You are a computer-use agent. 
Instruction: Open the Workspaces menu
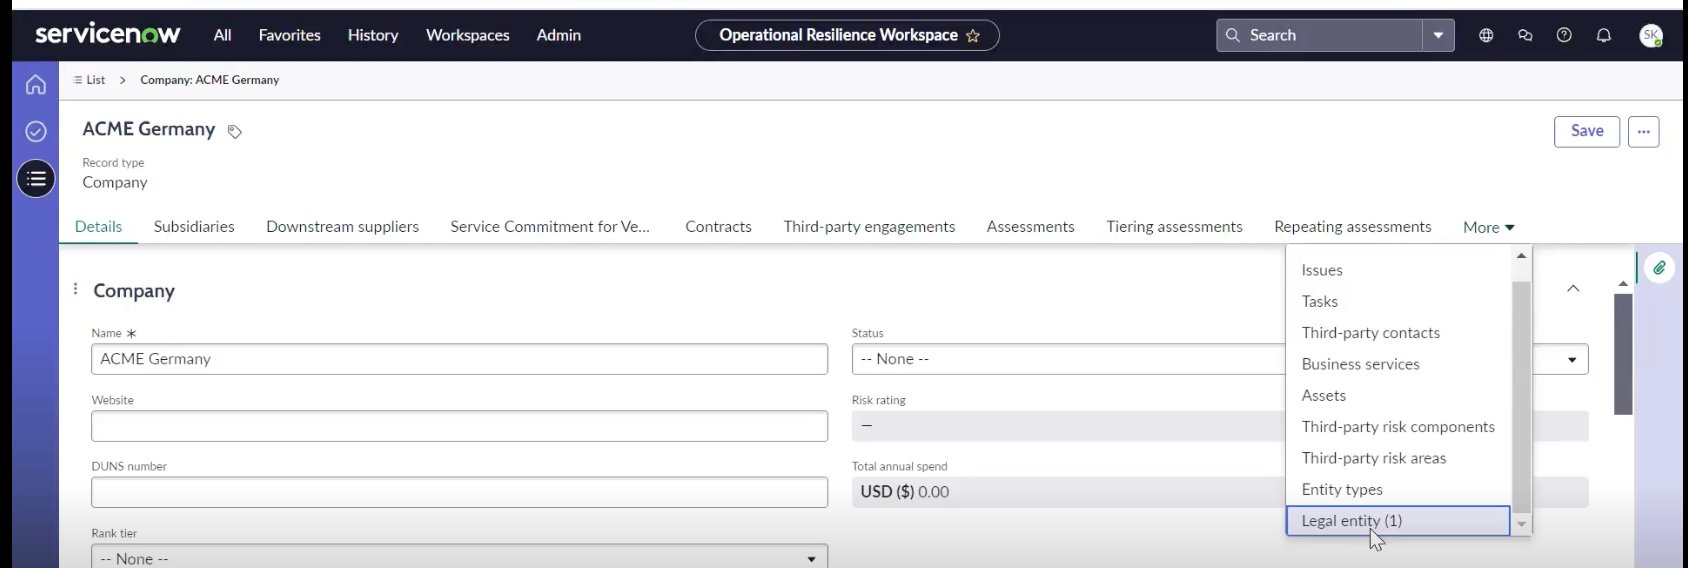click(468, 35)
